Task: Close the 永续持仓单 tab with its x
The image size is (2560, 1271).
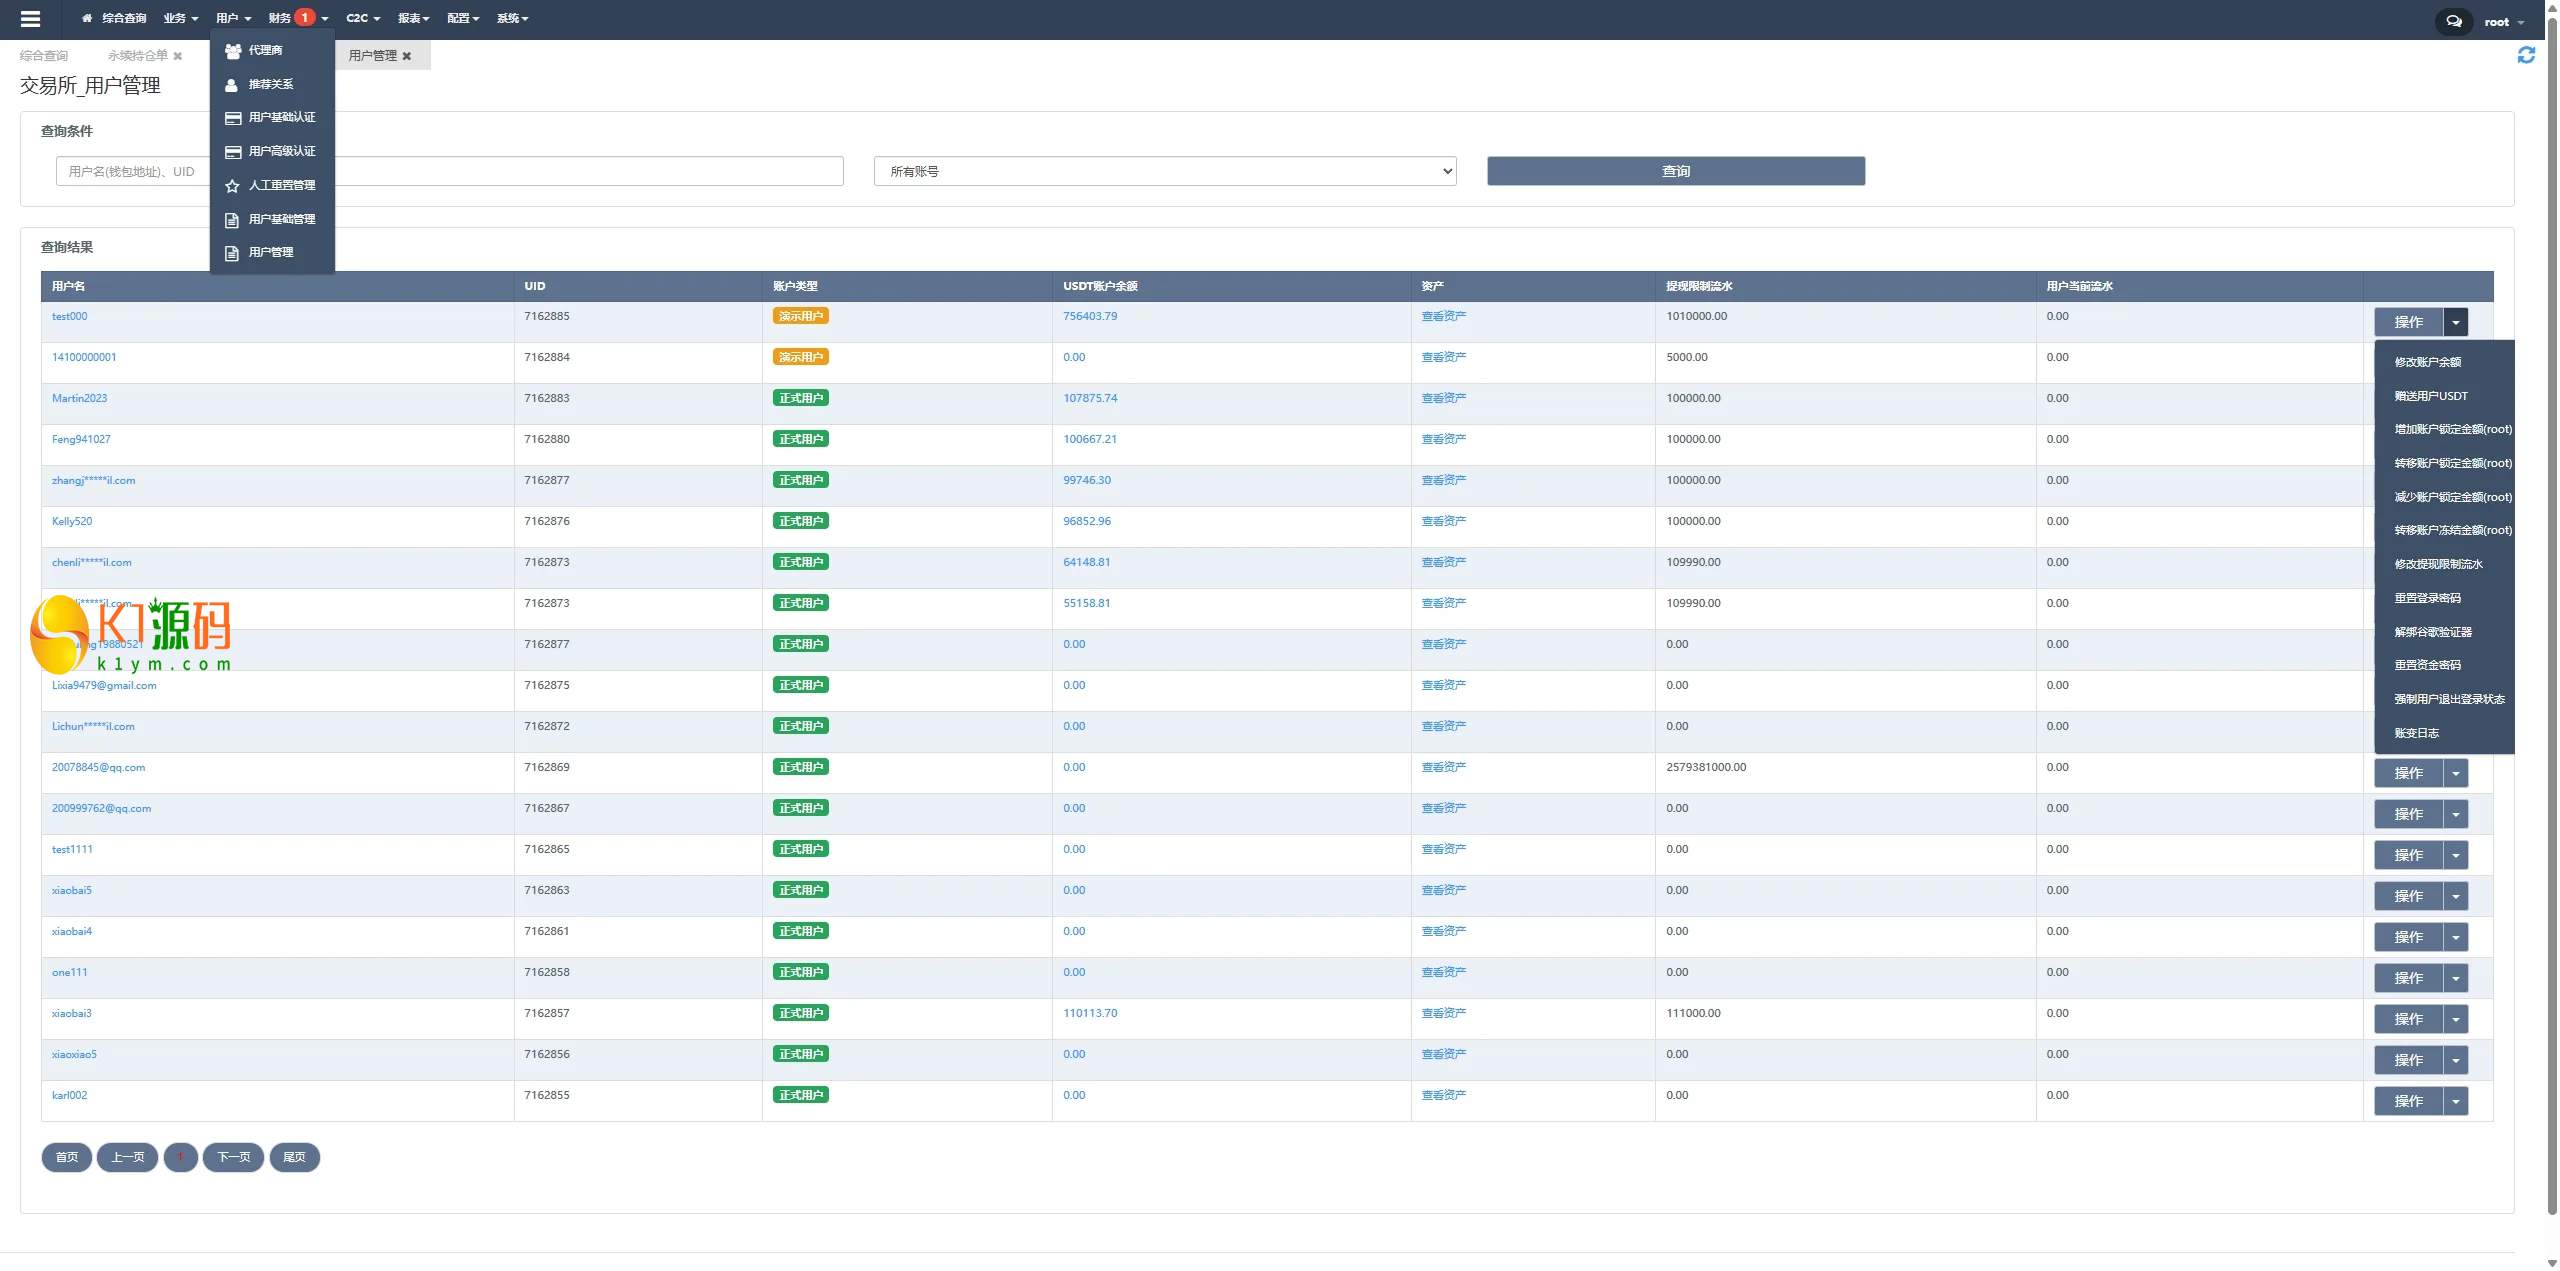Action: (178, 57)
